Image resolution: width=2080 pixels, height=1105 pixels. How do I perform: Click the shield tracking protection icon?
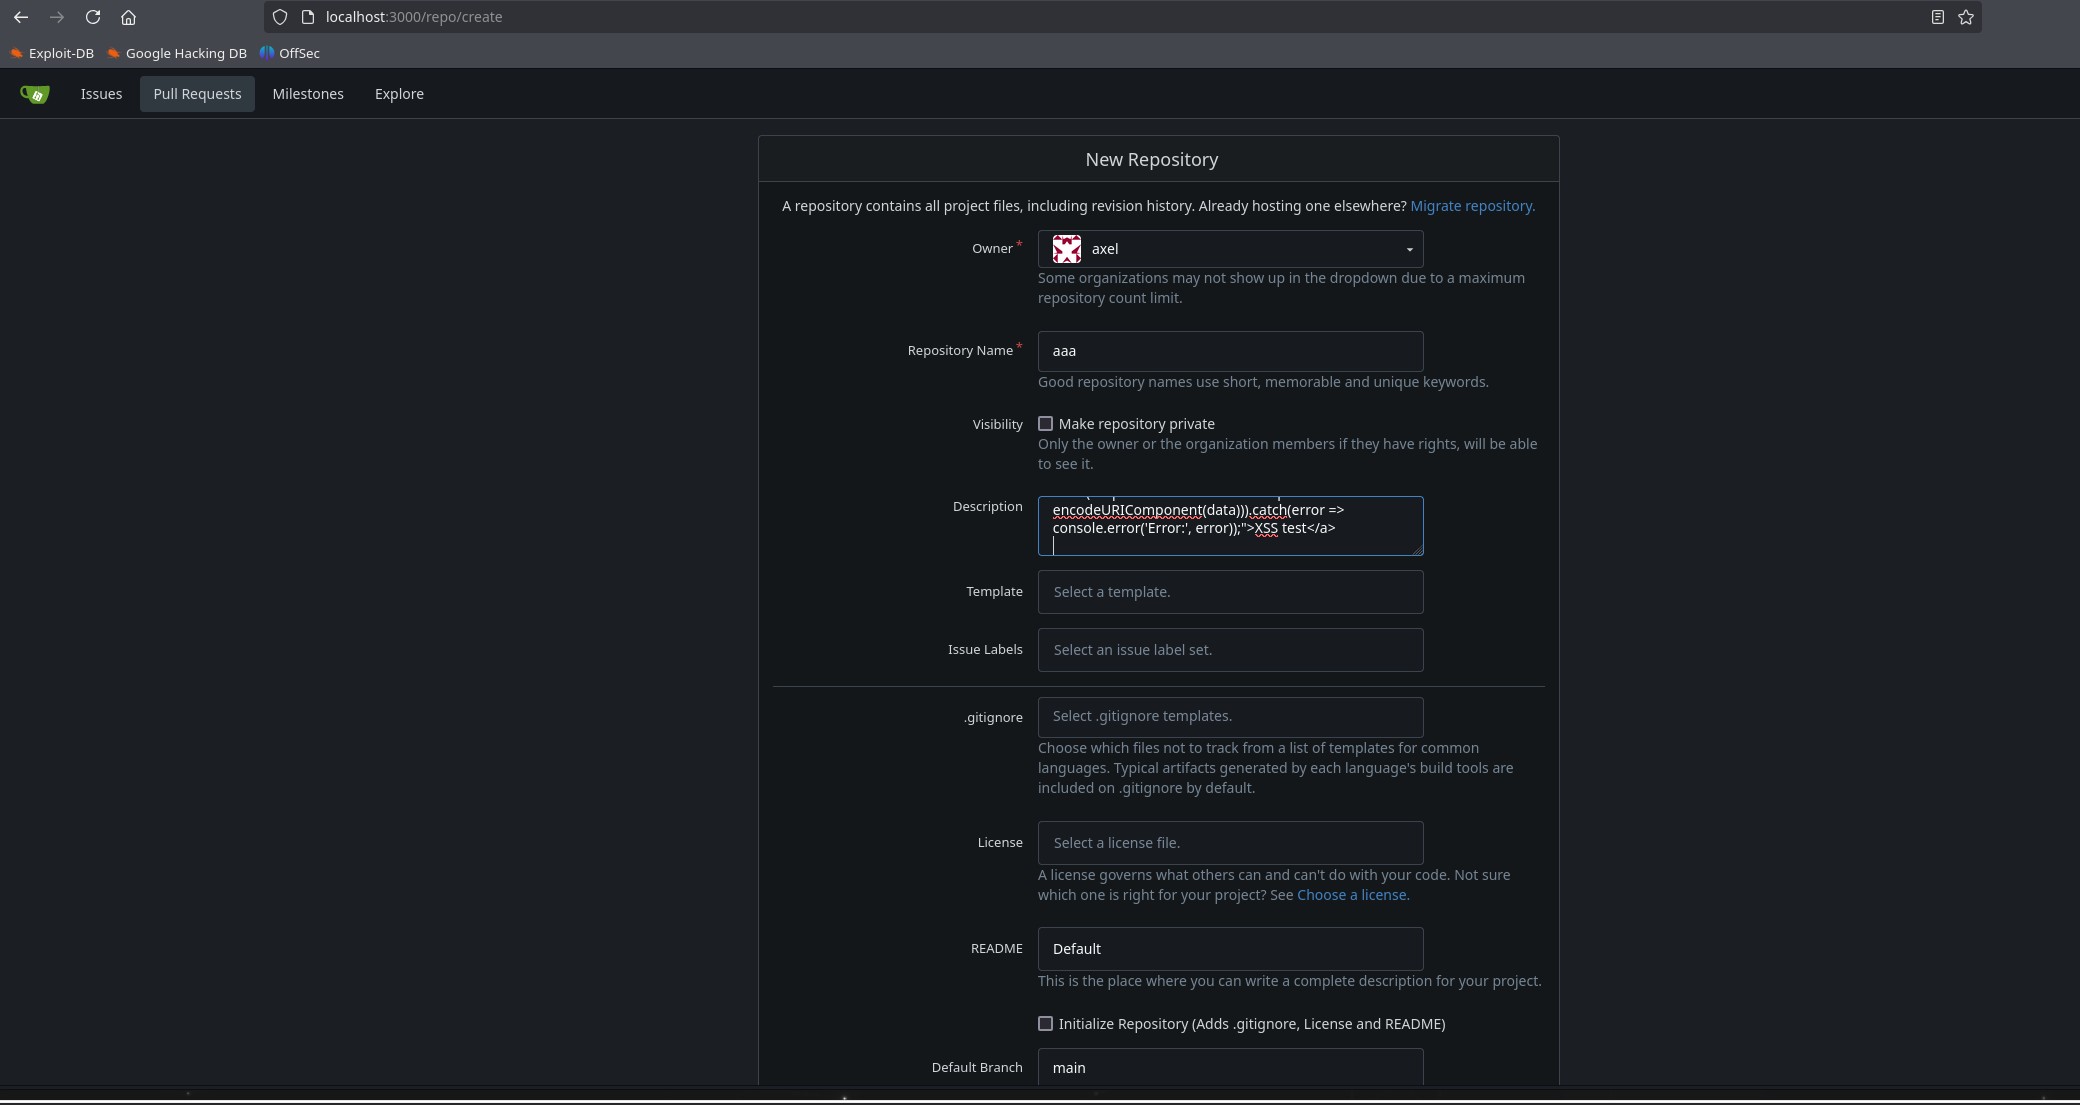tap(280, 17)
